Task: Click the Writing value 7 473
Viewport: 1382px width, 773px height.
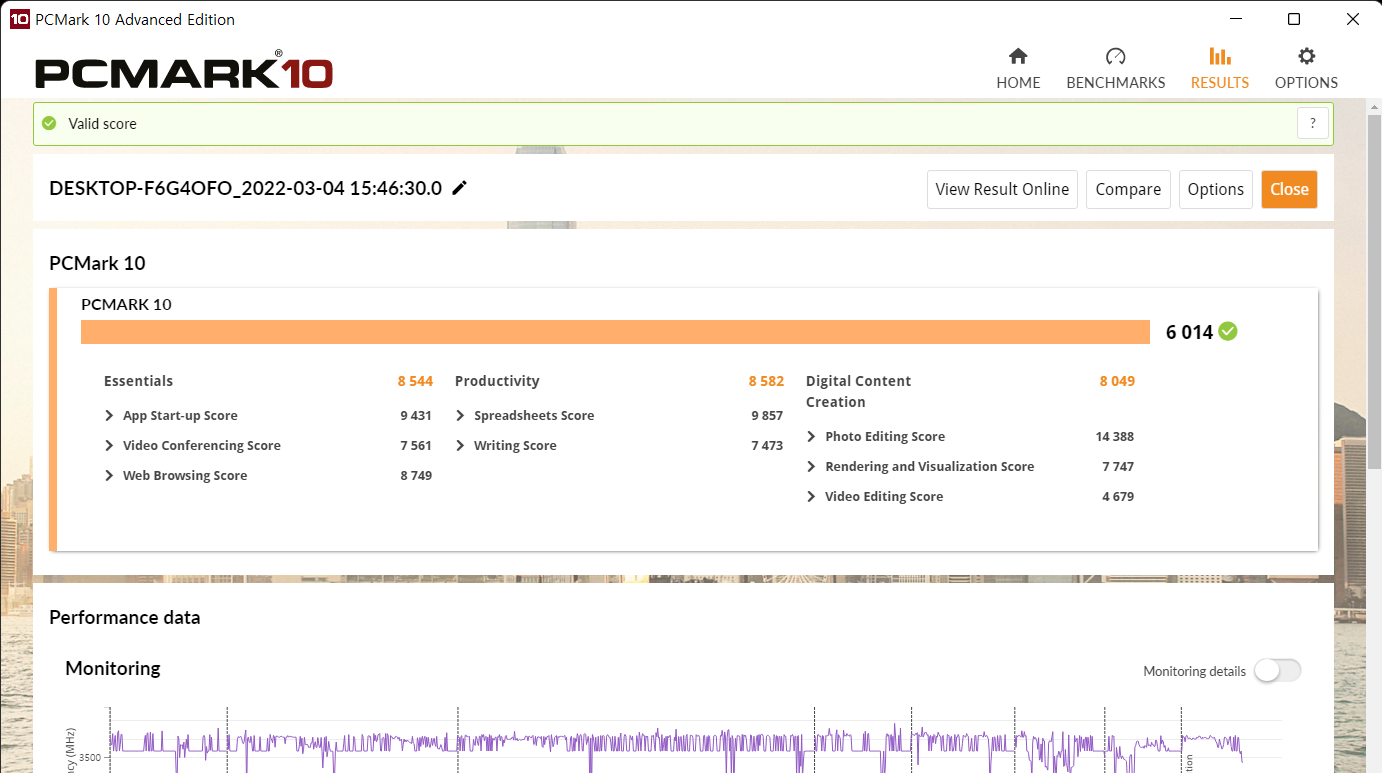Action: 767,446
